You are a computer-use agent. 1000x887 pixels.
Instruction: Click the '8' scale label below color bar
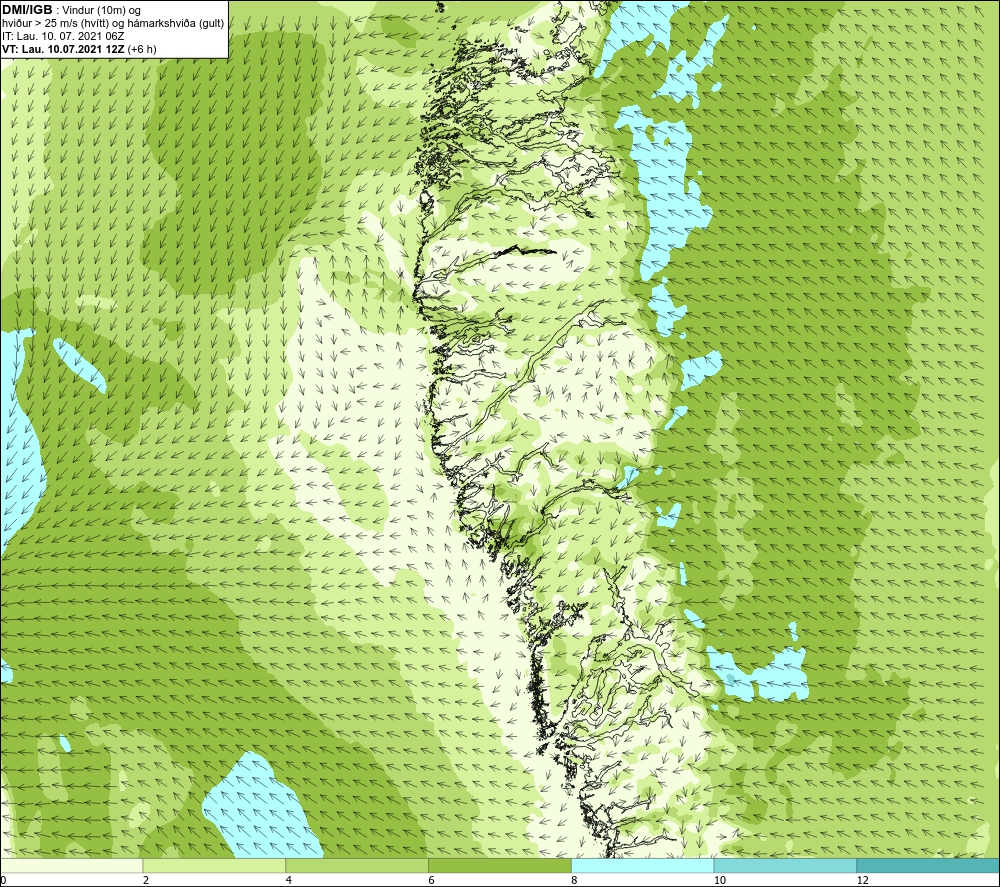point(575,881)
